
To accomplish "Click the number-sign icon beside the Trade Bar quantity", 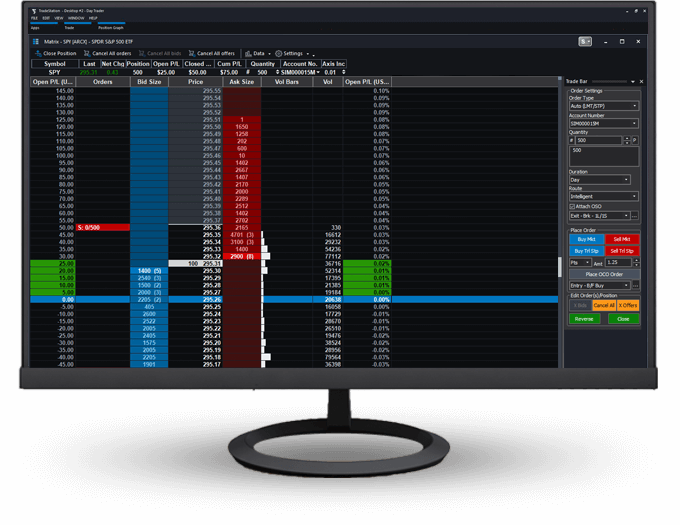I will (572, 140).
